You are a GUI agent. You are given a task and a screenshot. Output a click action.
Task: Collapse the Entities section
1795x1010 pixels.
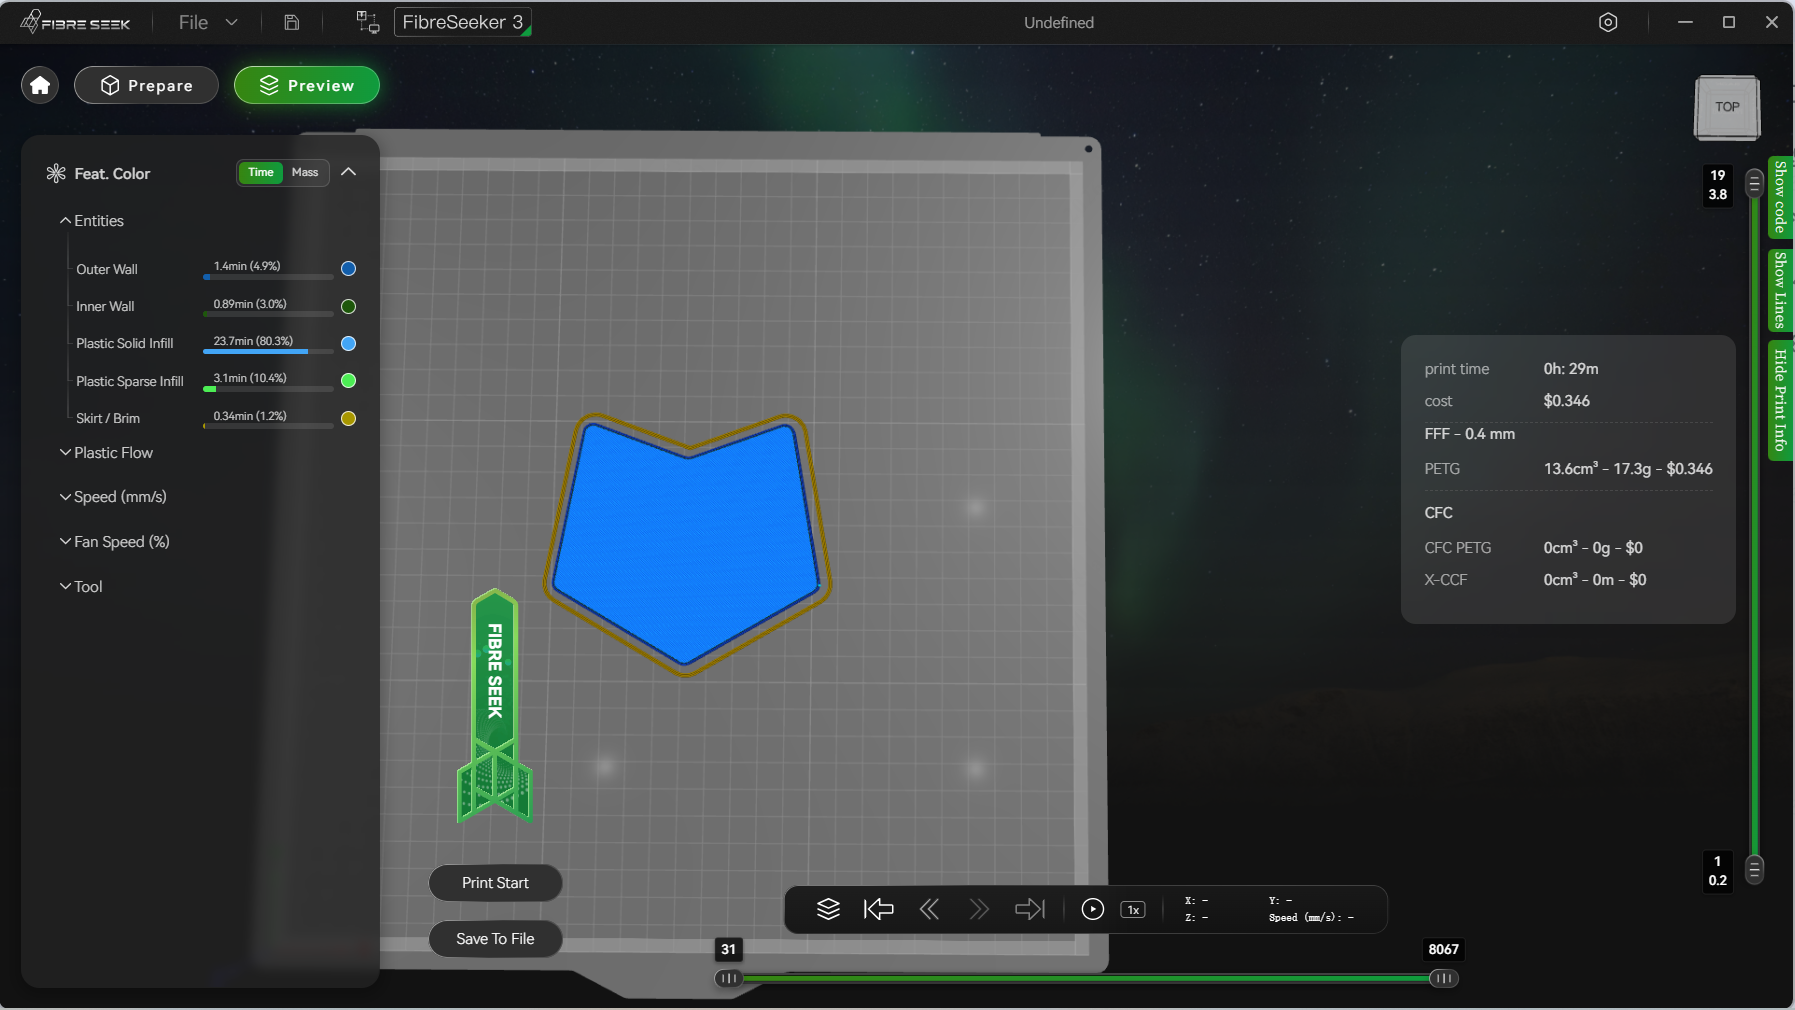point(92,221)
